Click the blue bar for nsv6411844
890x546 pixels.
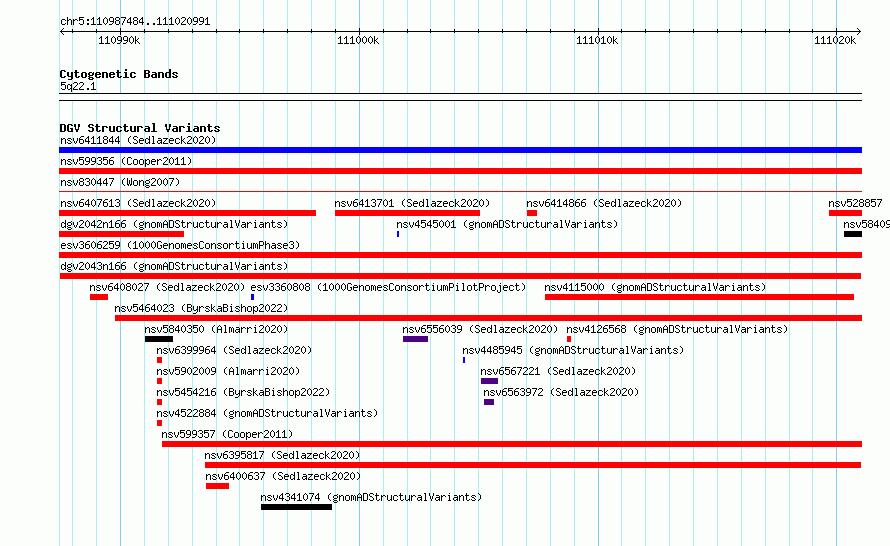point(460,150)
